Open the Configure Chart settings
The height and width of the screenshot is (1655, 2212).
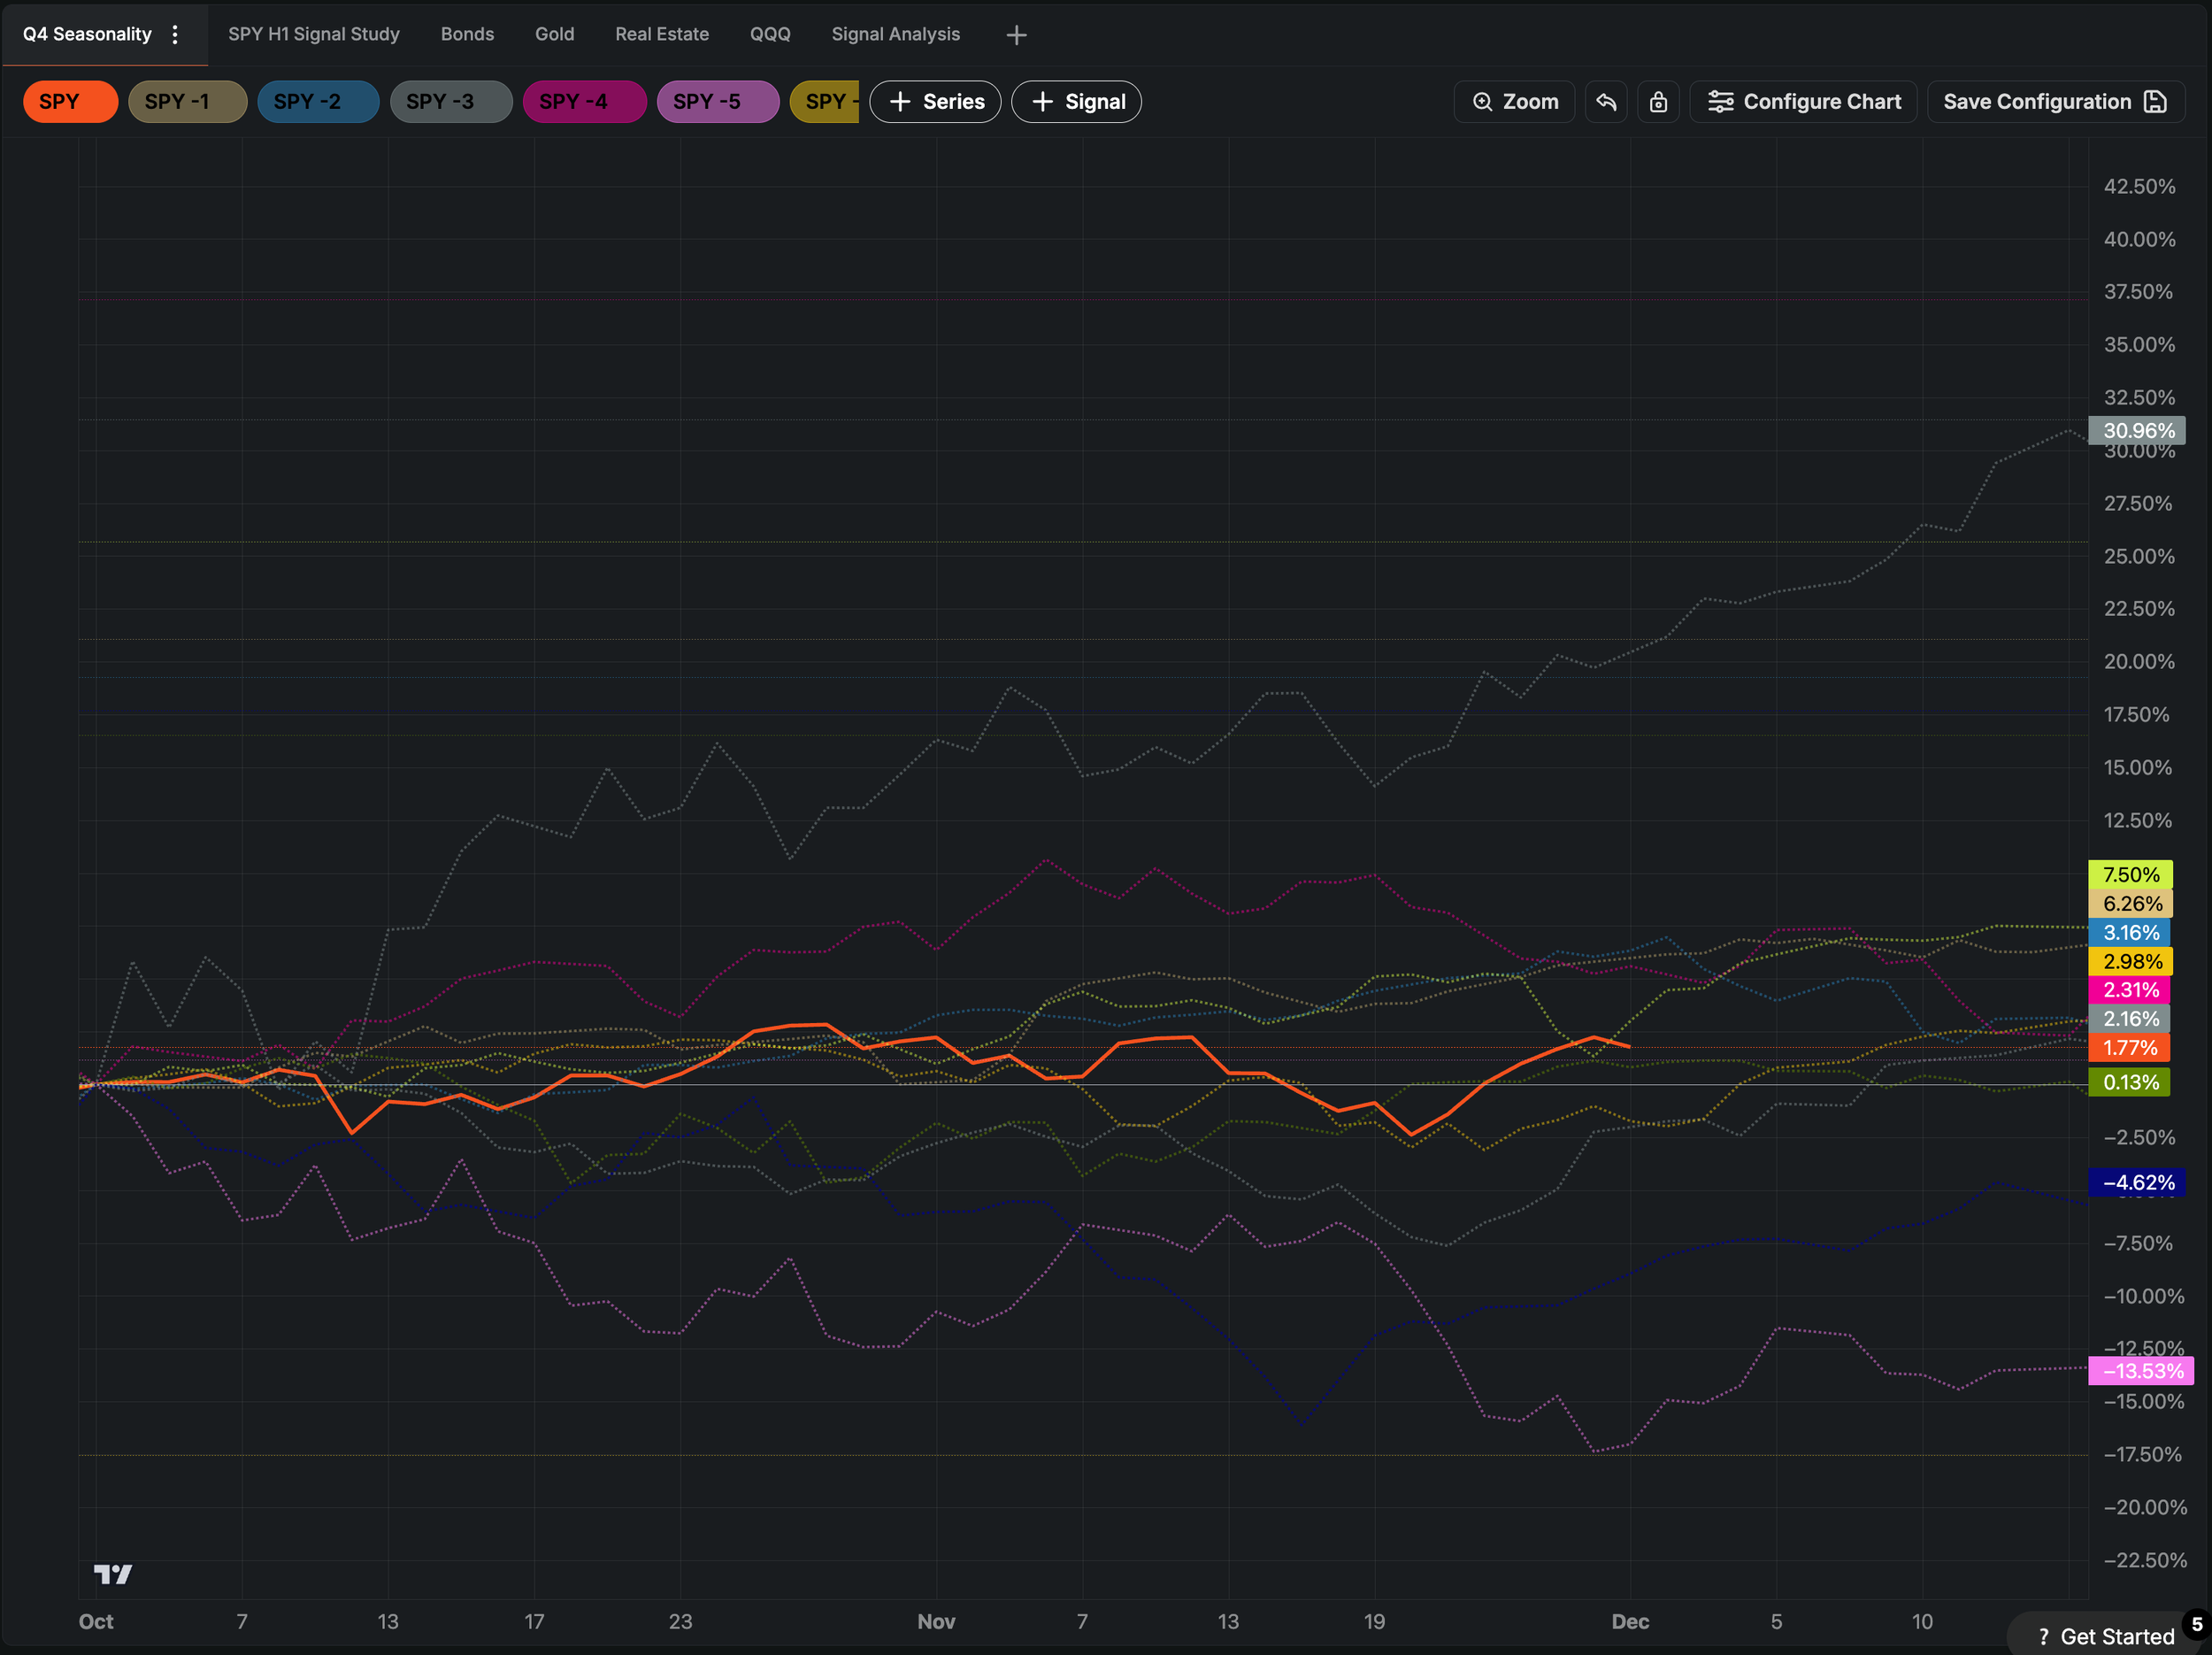click(1803, 102)
